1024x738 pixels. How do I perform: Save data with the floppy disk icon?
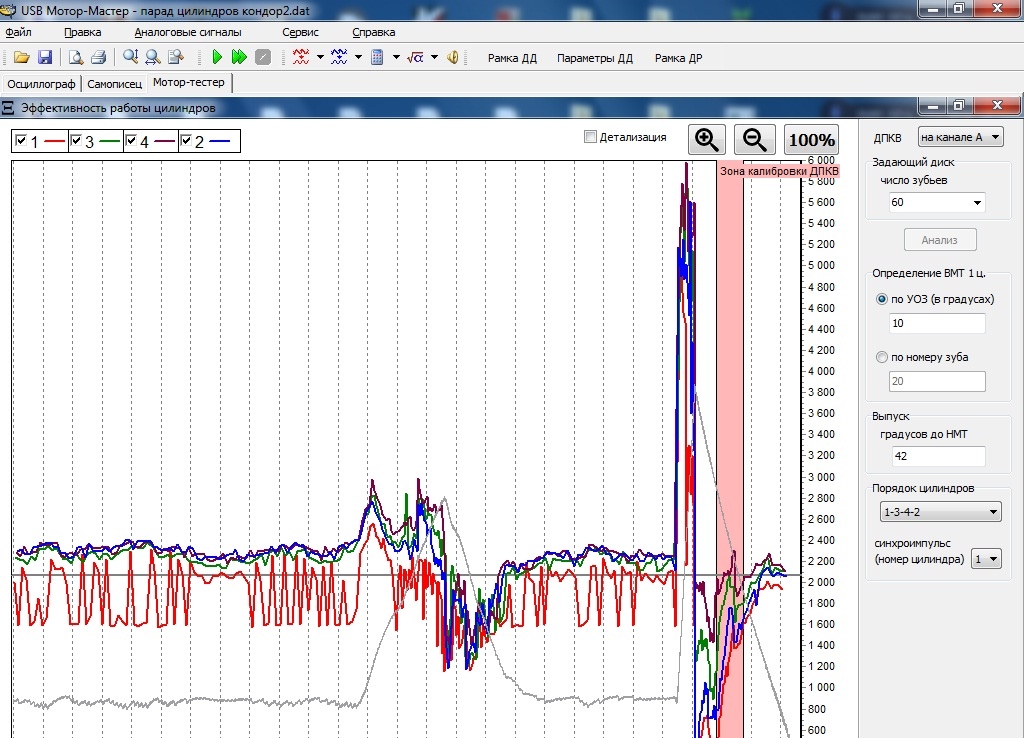tap(44, 57)
